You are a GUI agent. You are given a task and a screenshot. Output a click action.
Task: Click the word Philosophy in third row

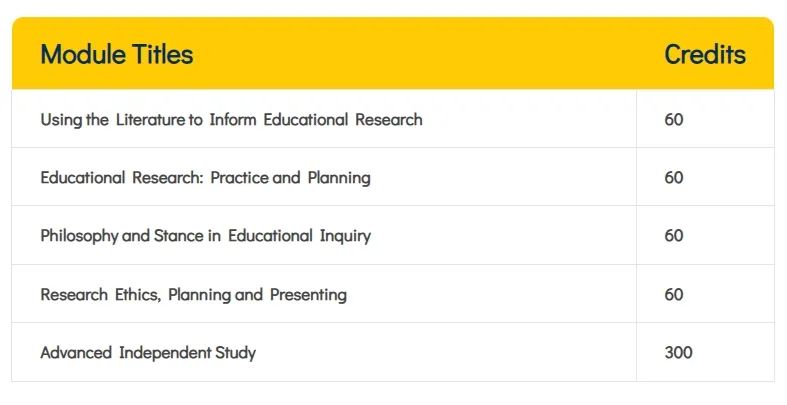[79, 236]
